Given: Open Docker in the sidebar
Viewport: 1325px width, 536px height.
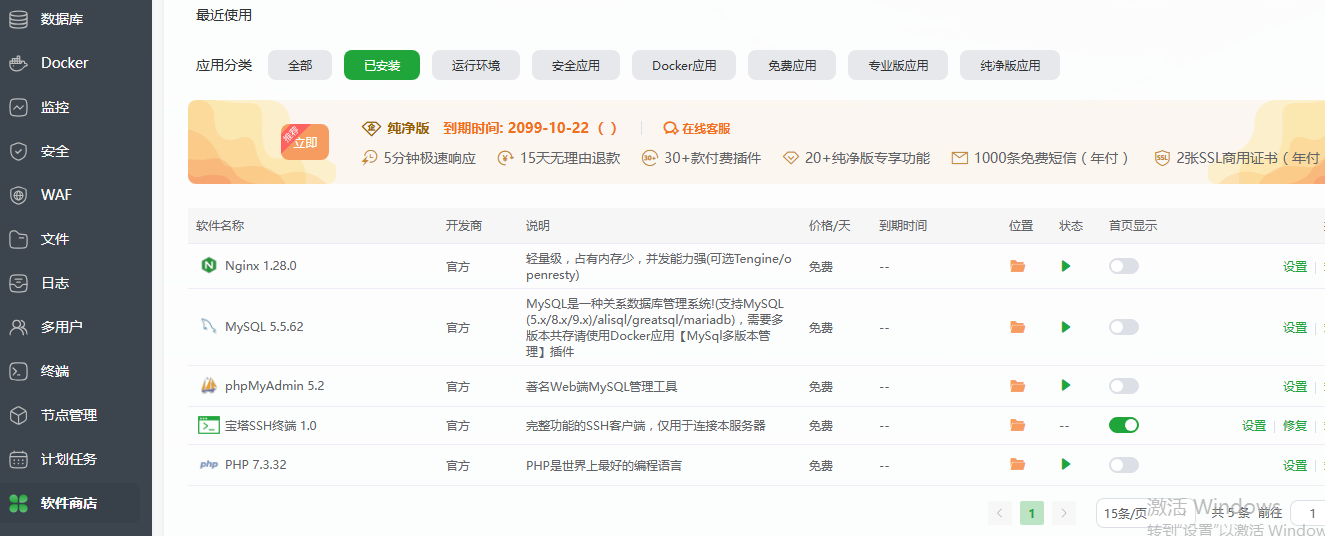Looking at the screenshot, I should 64,63.
